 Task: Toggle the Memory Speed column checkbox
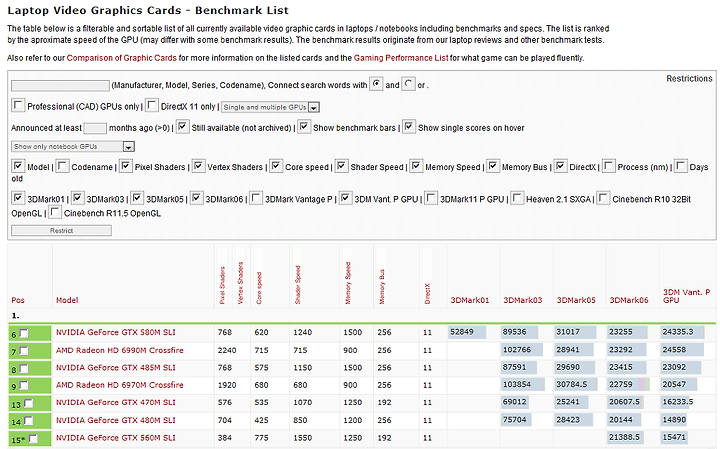pos(416,166)
